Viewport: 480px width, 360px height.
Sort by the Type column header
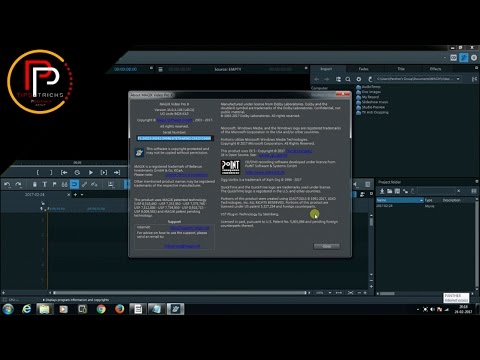click(432, 200)
